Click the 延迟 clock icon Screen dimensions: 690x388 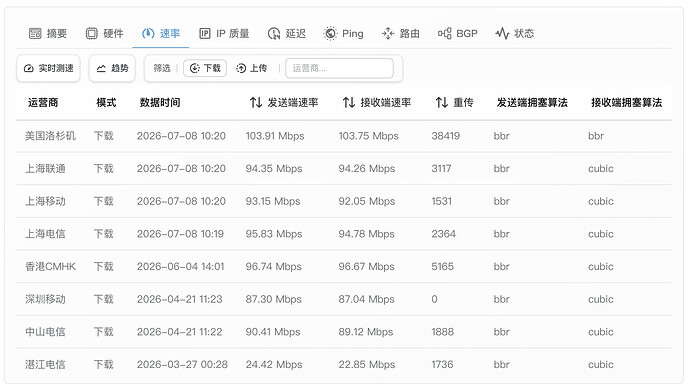(274, 33)
